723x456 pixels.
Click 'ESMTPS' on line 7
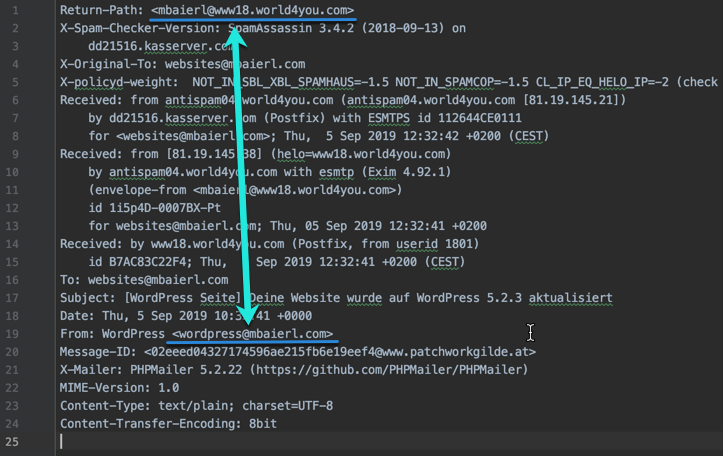pos(389,118)
